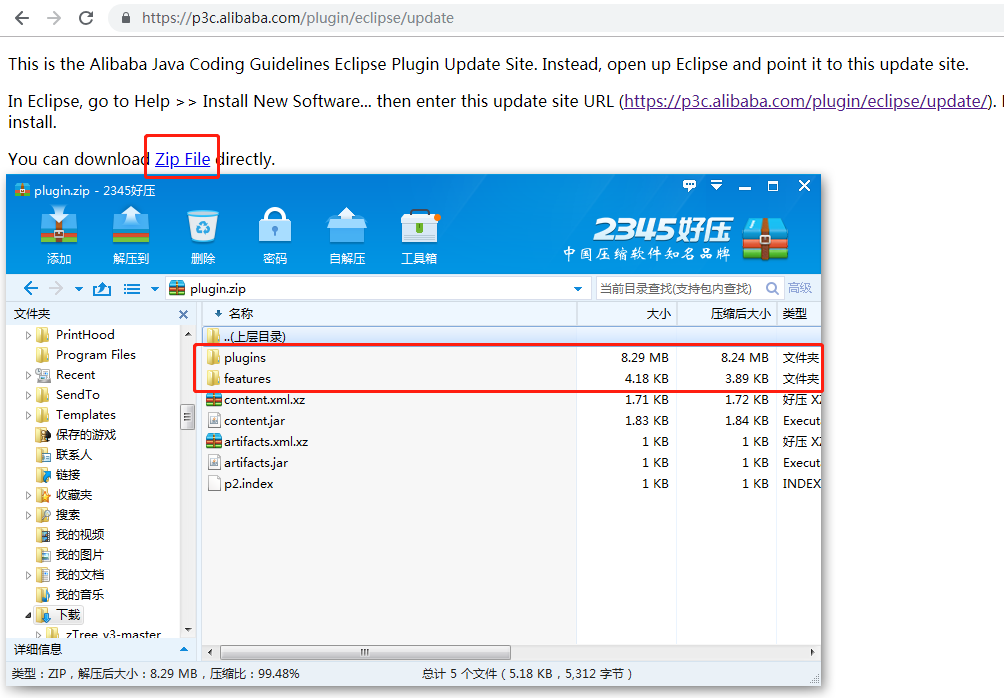Open the plugin.zip address path dropdown
This screenshot has width=1004, height=698.
pos(578,288)
